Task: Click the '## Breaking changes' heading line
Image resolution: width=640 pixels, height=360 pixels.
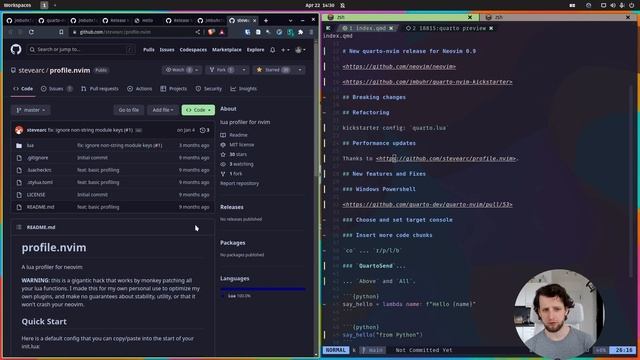Action: pyautogui.click(x=374, y=97)
